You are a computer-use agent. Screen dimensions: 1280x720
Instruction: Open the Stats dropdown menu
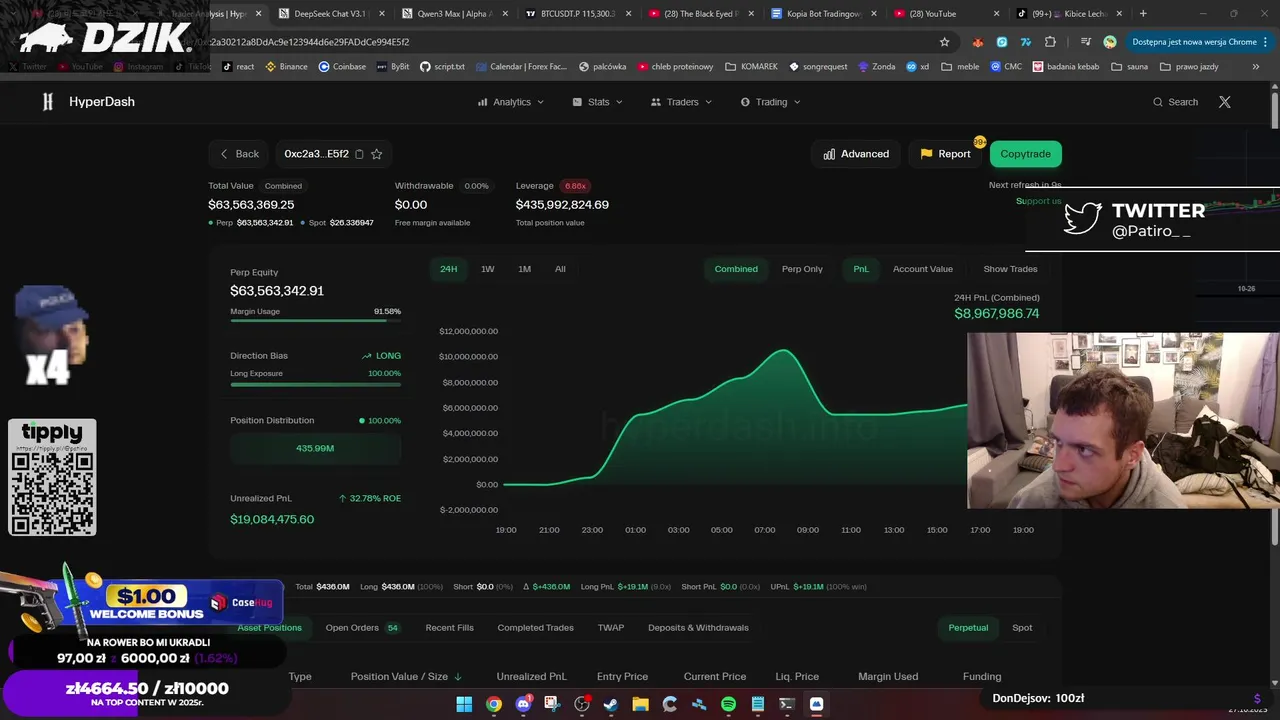point(598,102)
